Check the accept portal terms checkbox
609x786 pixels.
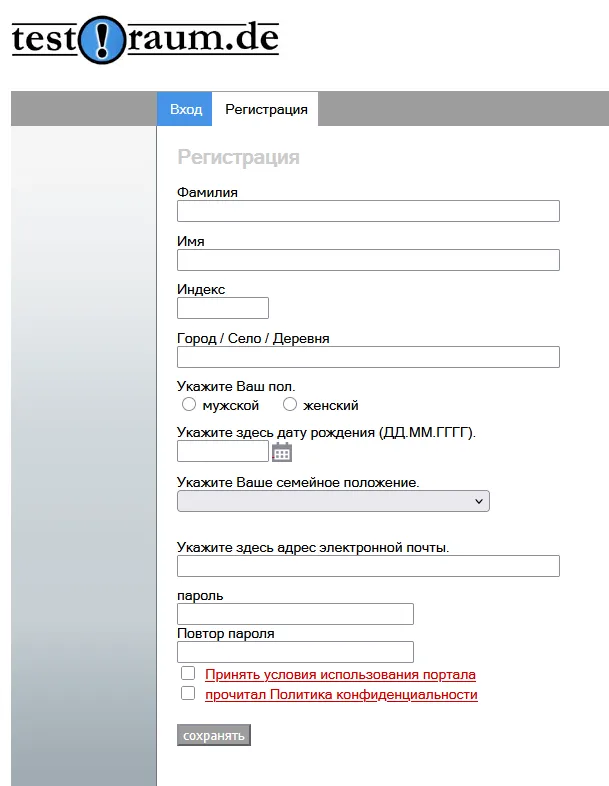click(x=188, y=673)
